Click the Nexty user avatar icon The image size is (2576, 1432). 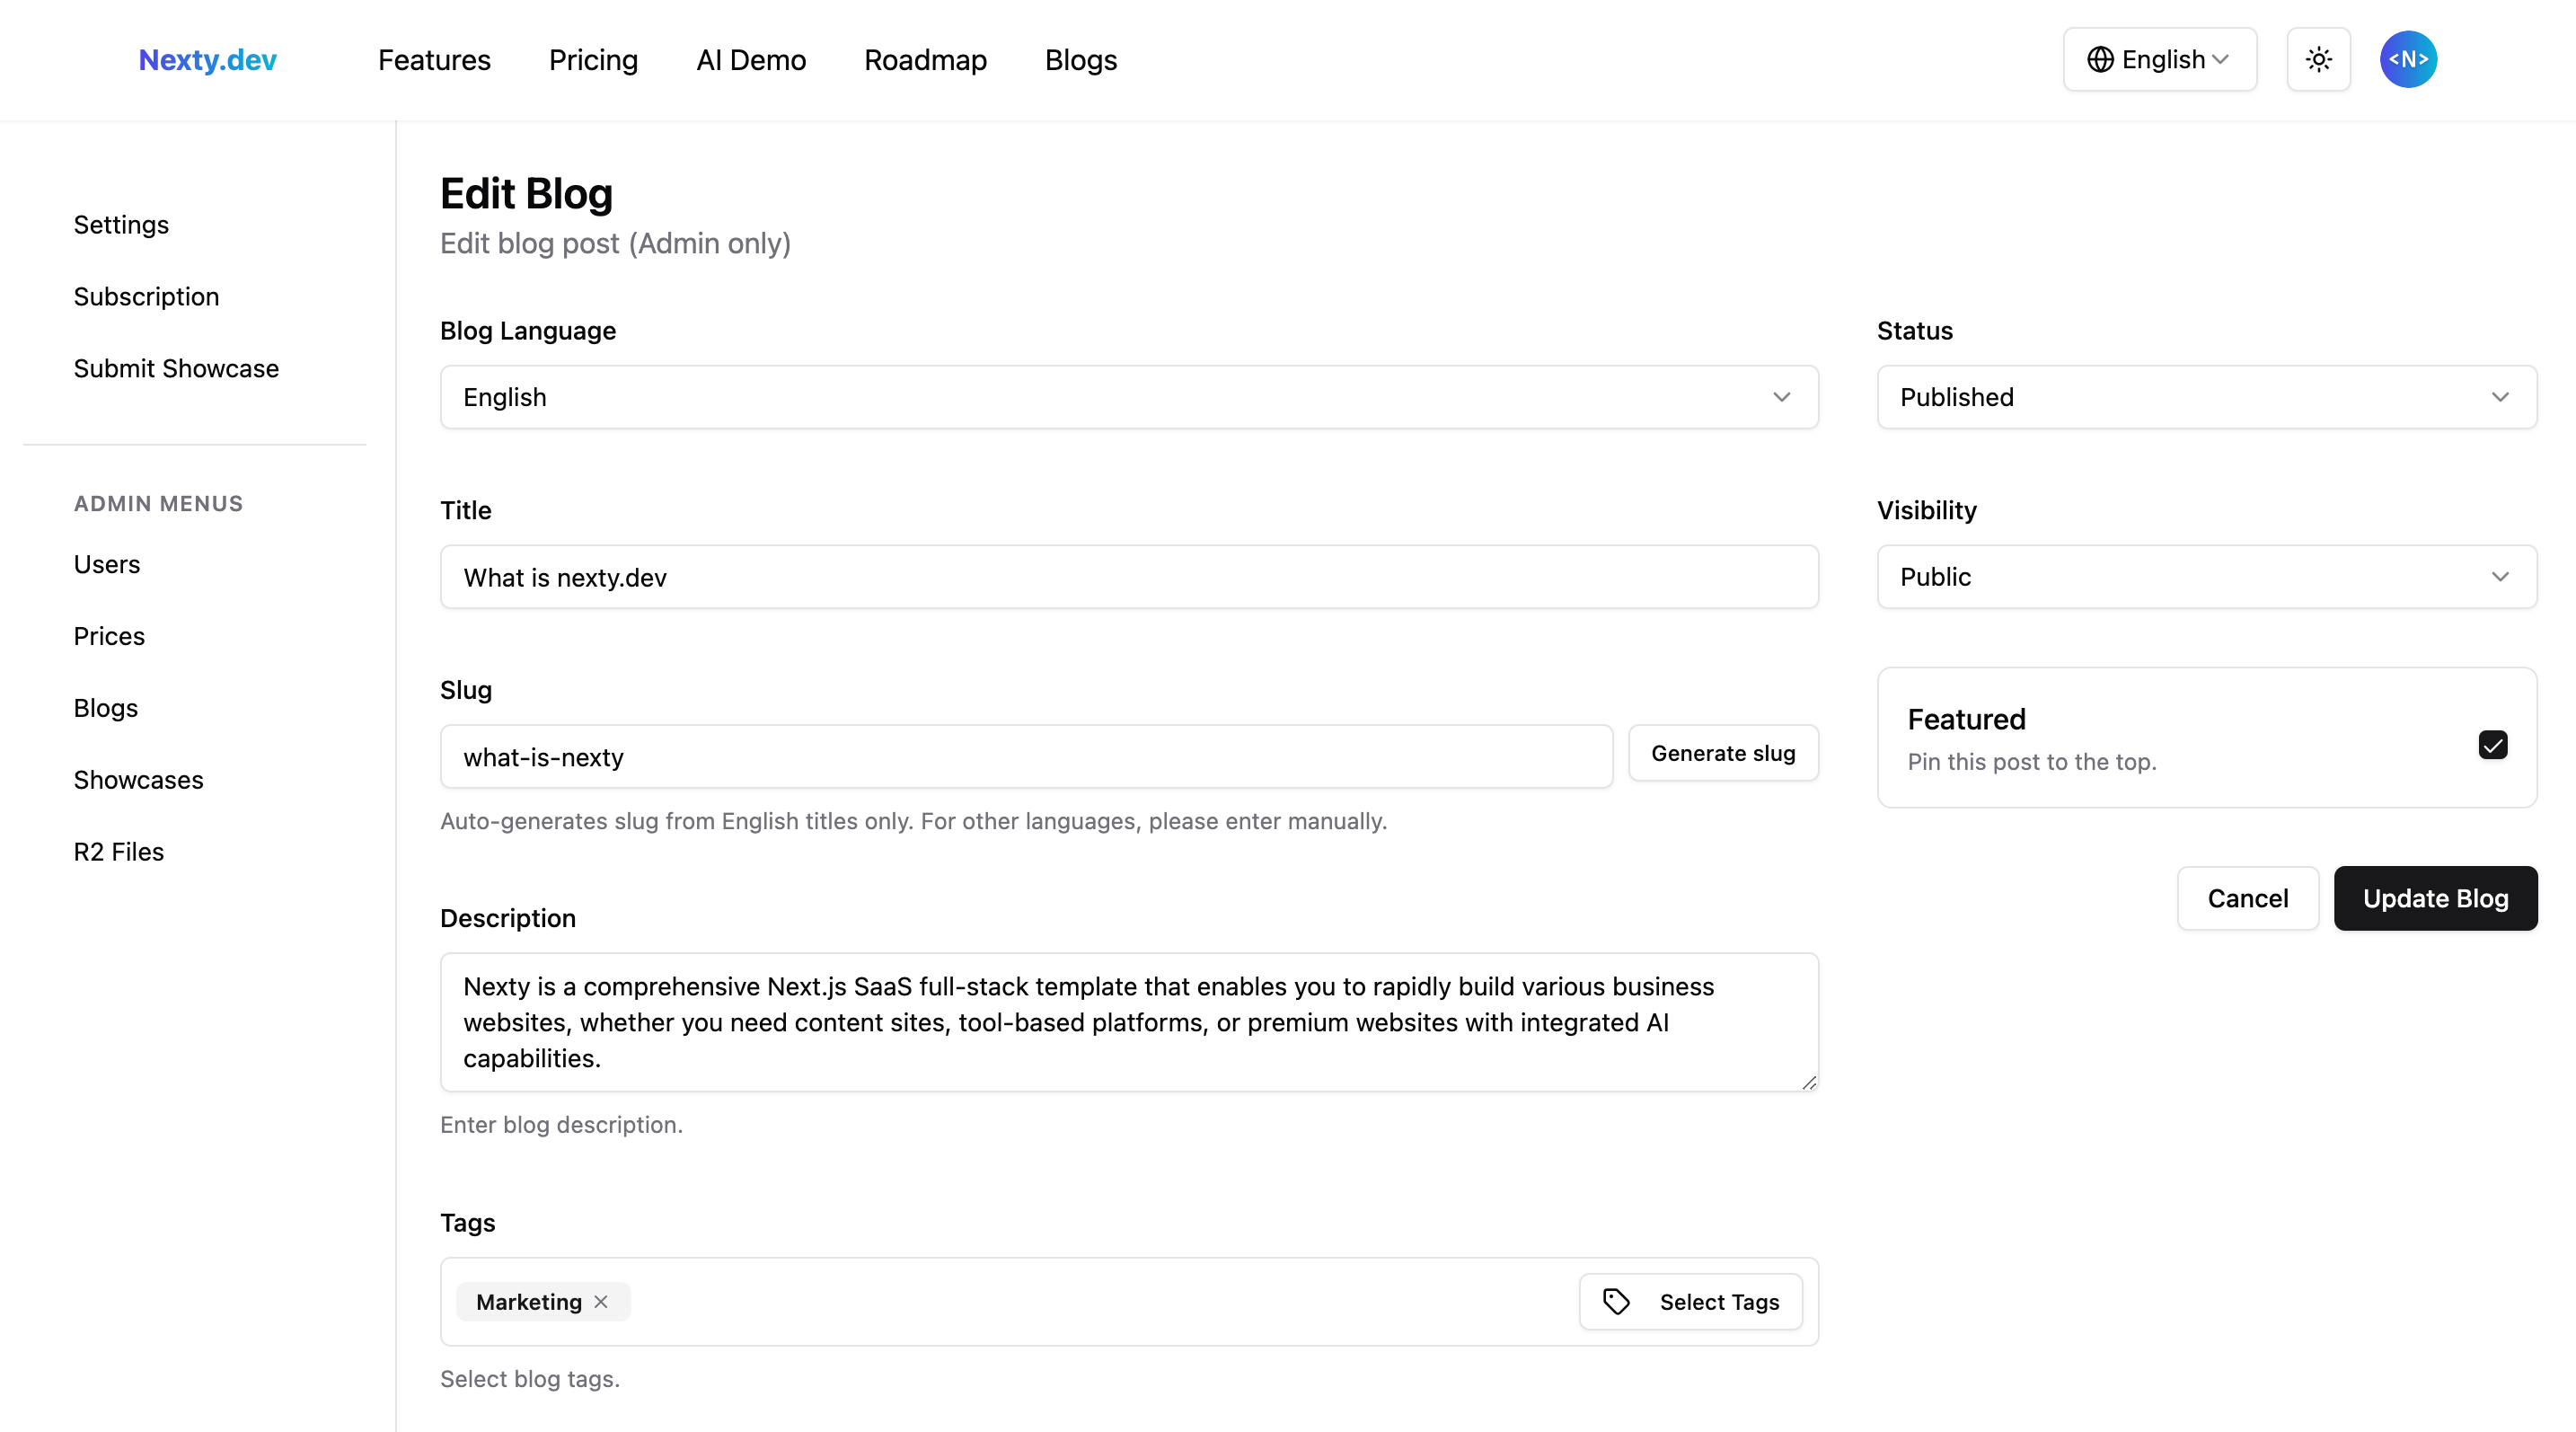tap(2407, 60)
